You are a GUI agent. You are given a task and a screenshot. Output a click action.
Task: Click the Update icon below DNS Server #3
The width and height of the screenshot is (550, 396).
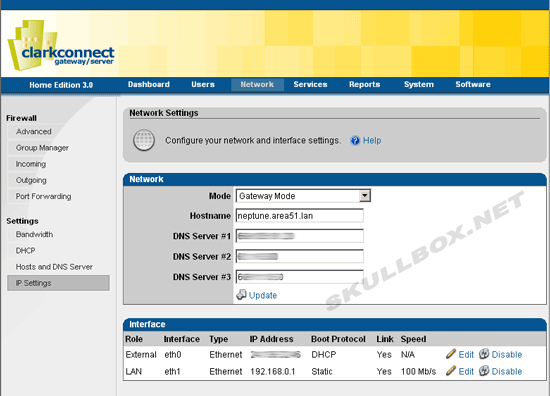tap(241, 295)
